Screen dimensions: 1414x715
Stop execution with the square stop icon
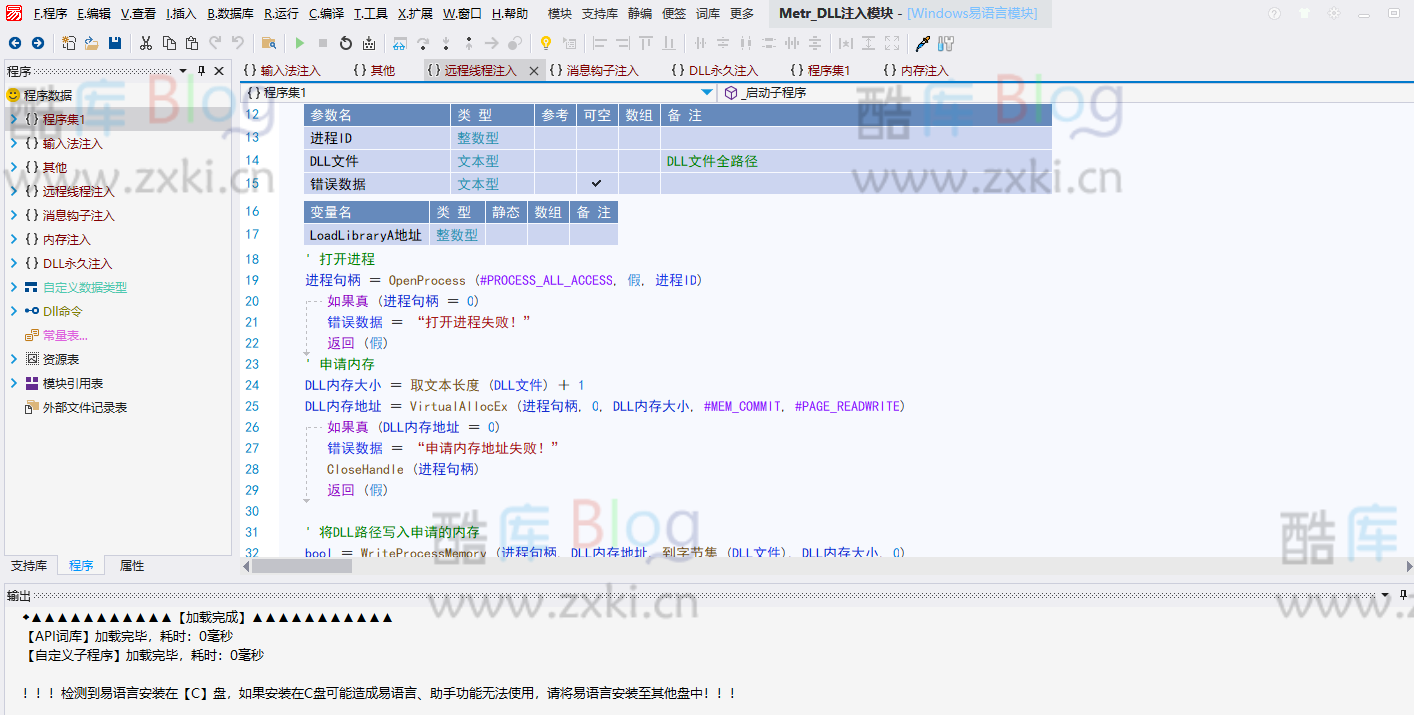(322, 43)
